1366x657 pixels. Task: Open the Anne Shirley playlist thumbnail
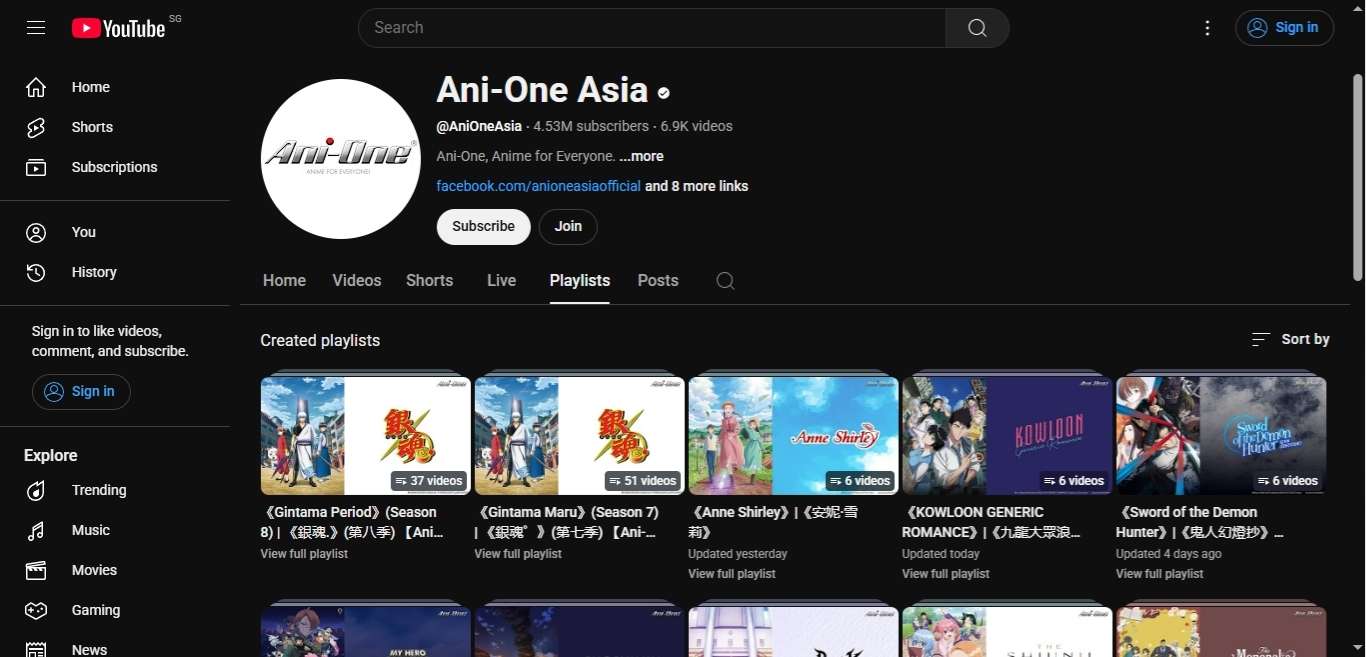[x=793, y=435]
